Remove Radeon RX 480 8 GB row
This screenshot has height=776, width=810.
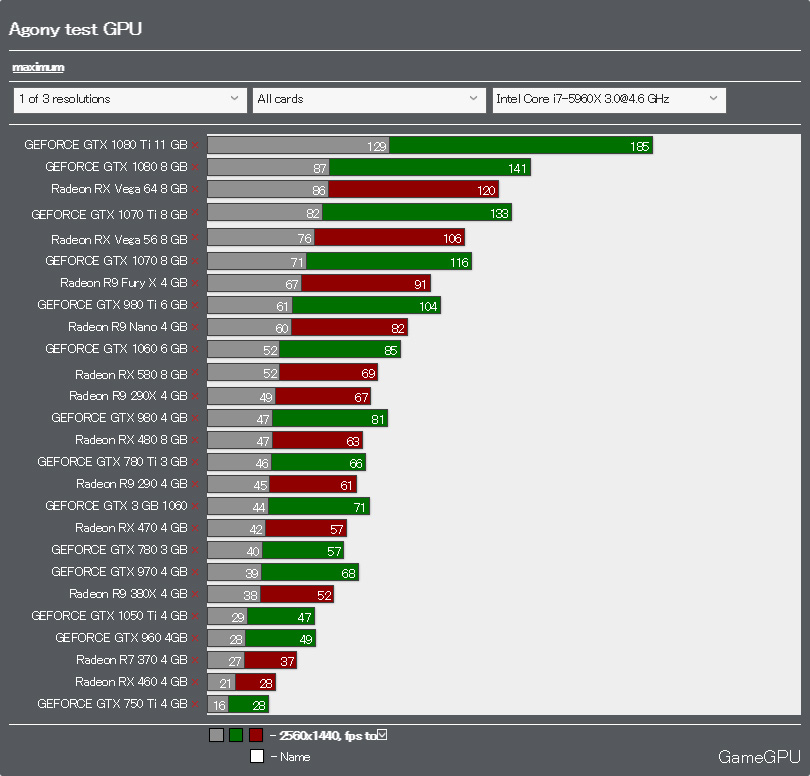click(x=195, y=440)
